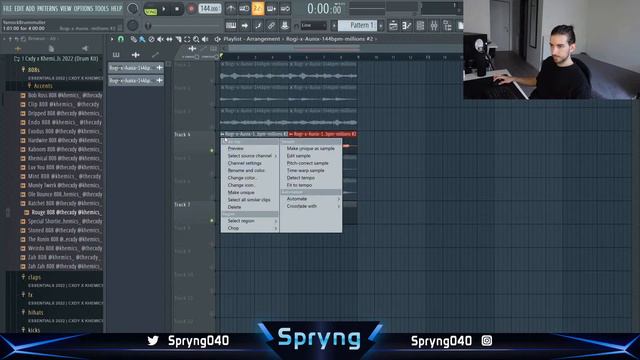Expand the hihats browser folder

(x=35, y=313)
